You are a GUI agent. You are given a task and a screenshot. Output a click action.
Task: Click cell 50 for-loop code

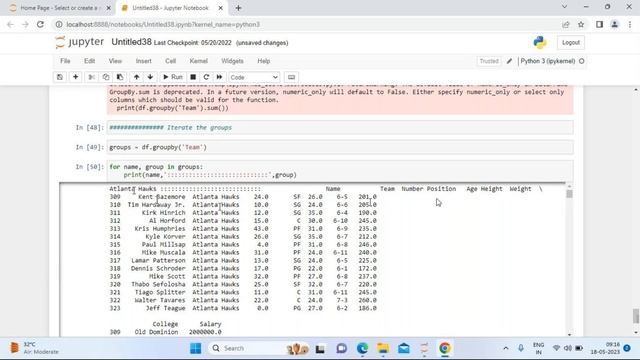pyautogui.click(x=340, y=171)
